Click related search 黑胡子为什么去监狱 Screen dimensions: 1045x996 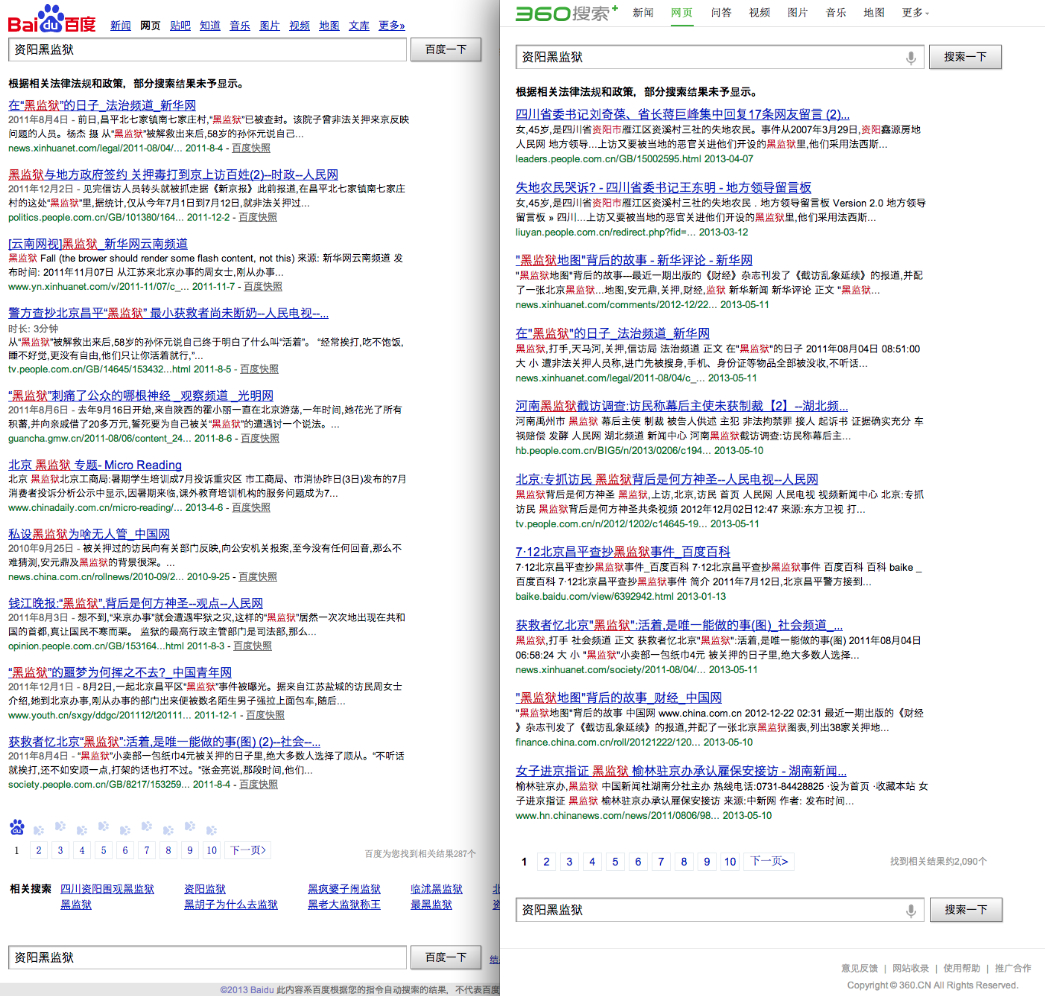click(231, 905)
